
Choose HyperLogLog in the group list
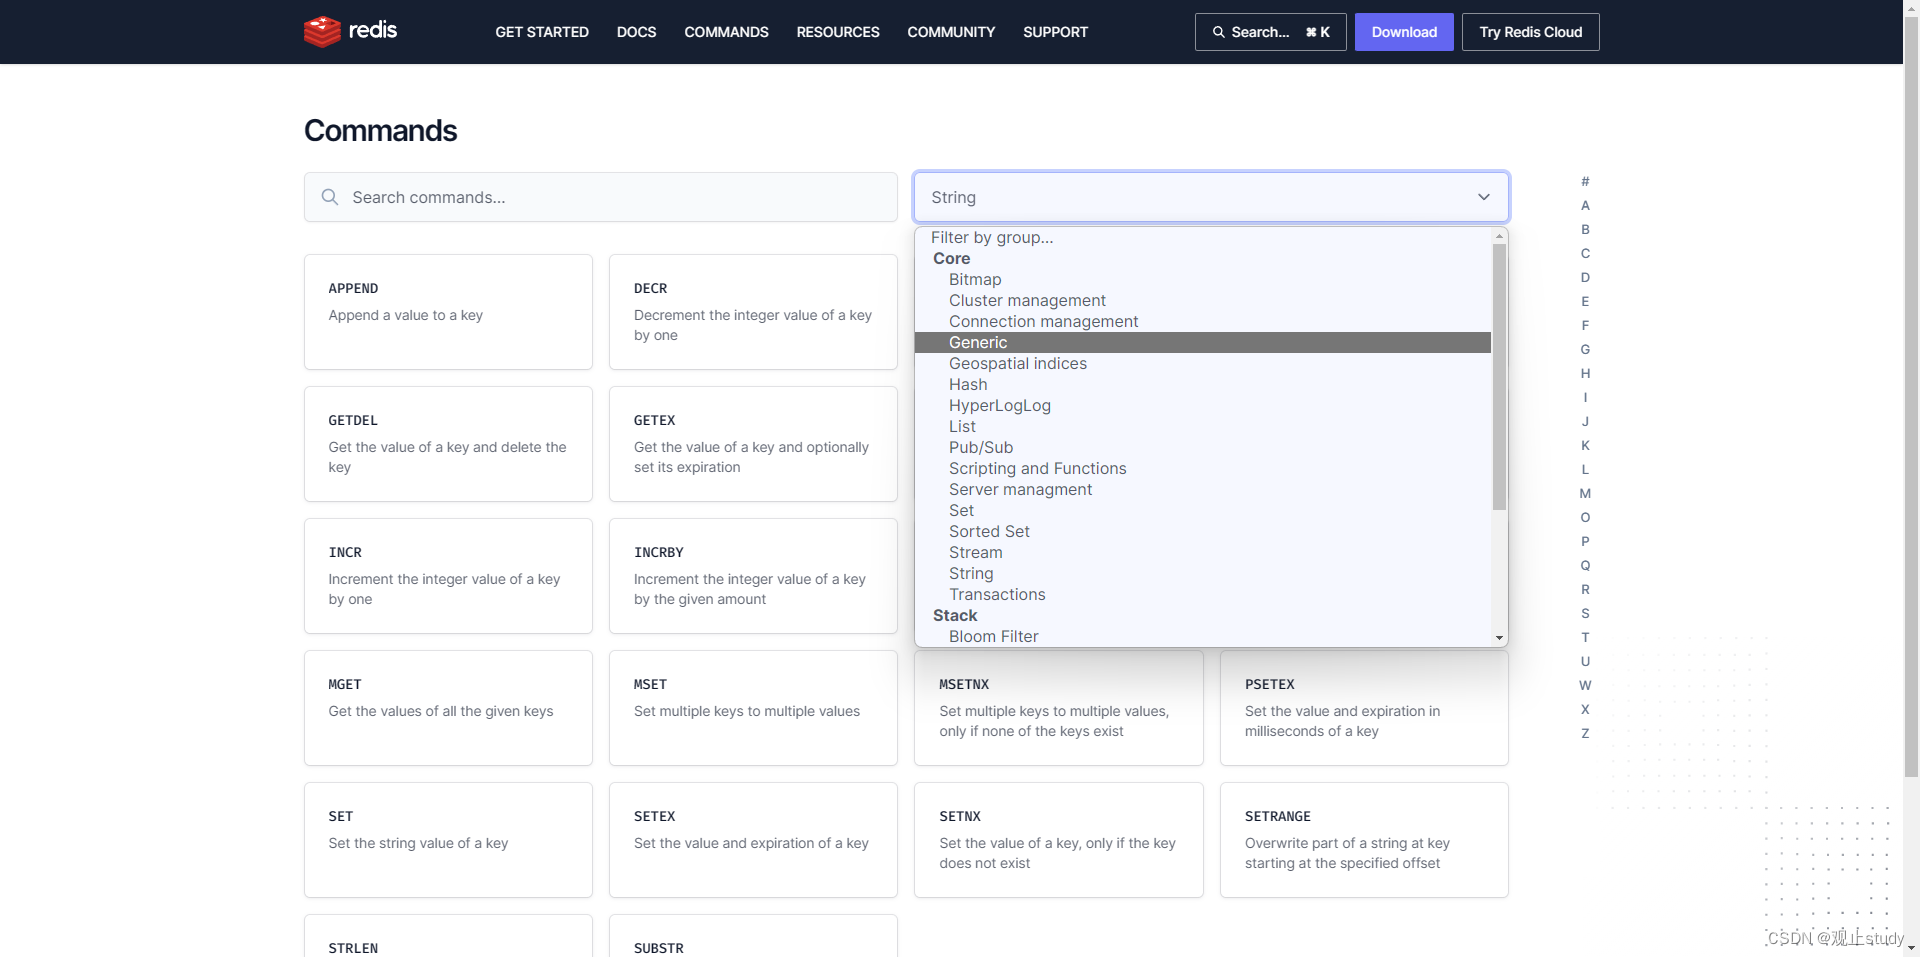tap(1203, 405)
